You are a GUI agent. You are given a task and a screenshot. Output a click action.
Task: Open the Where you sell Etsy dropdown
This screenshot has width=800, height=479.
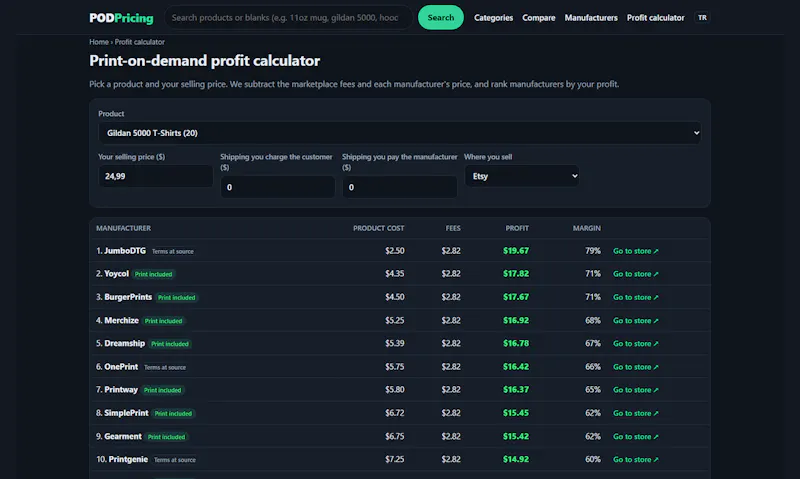(x=521, y=176)
